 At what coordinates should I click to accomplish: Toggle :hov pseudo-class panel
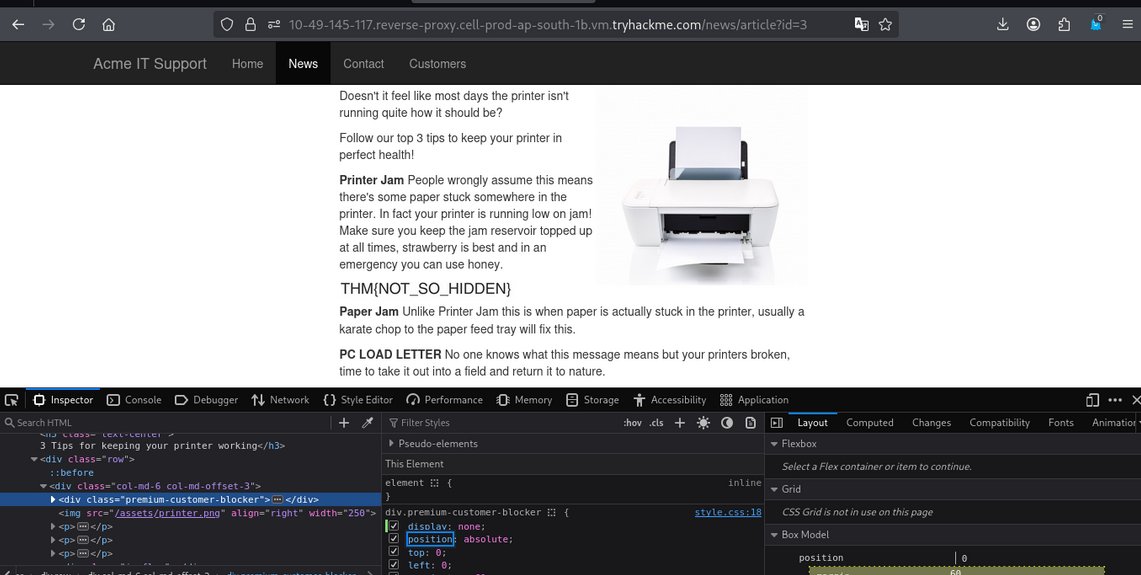pos(632,423)
